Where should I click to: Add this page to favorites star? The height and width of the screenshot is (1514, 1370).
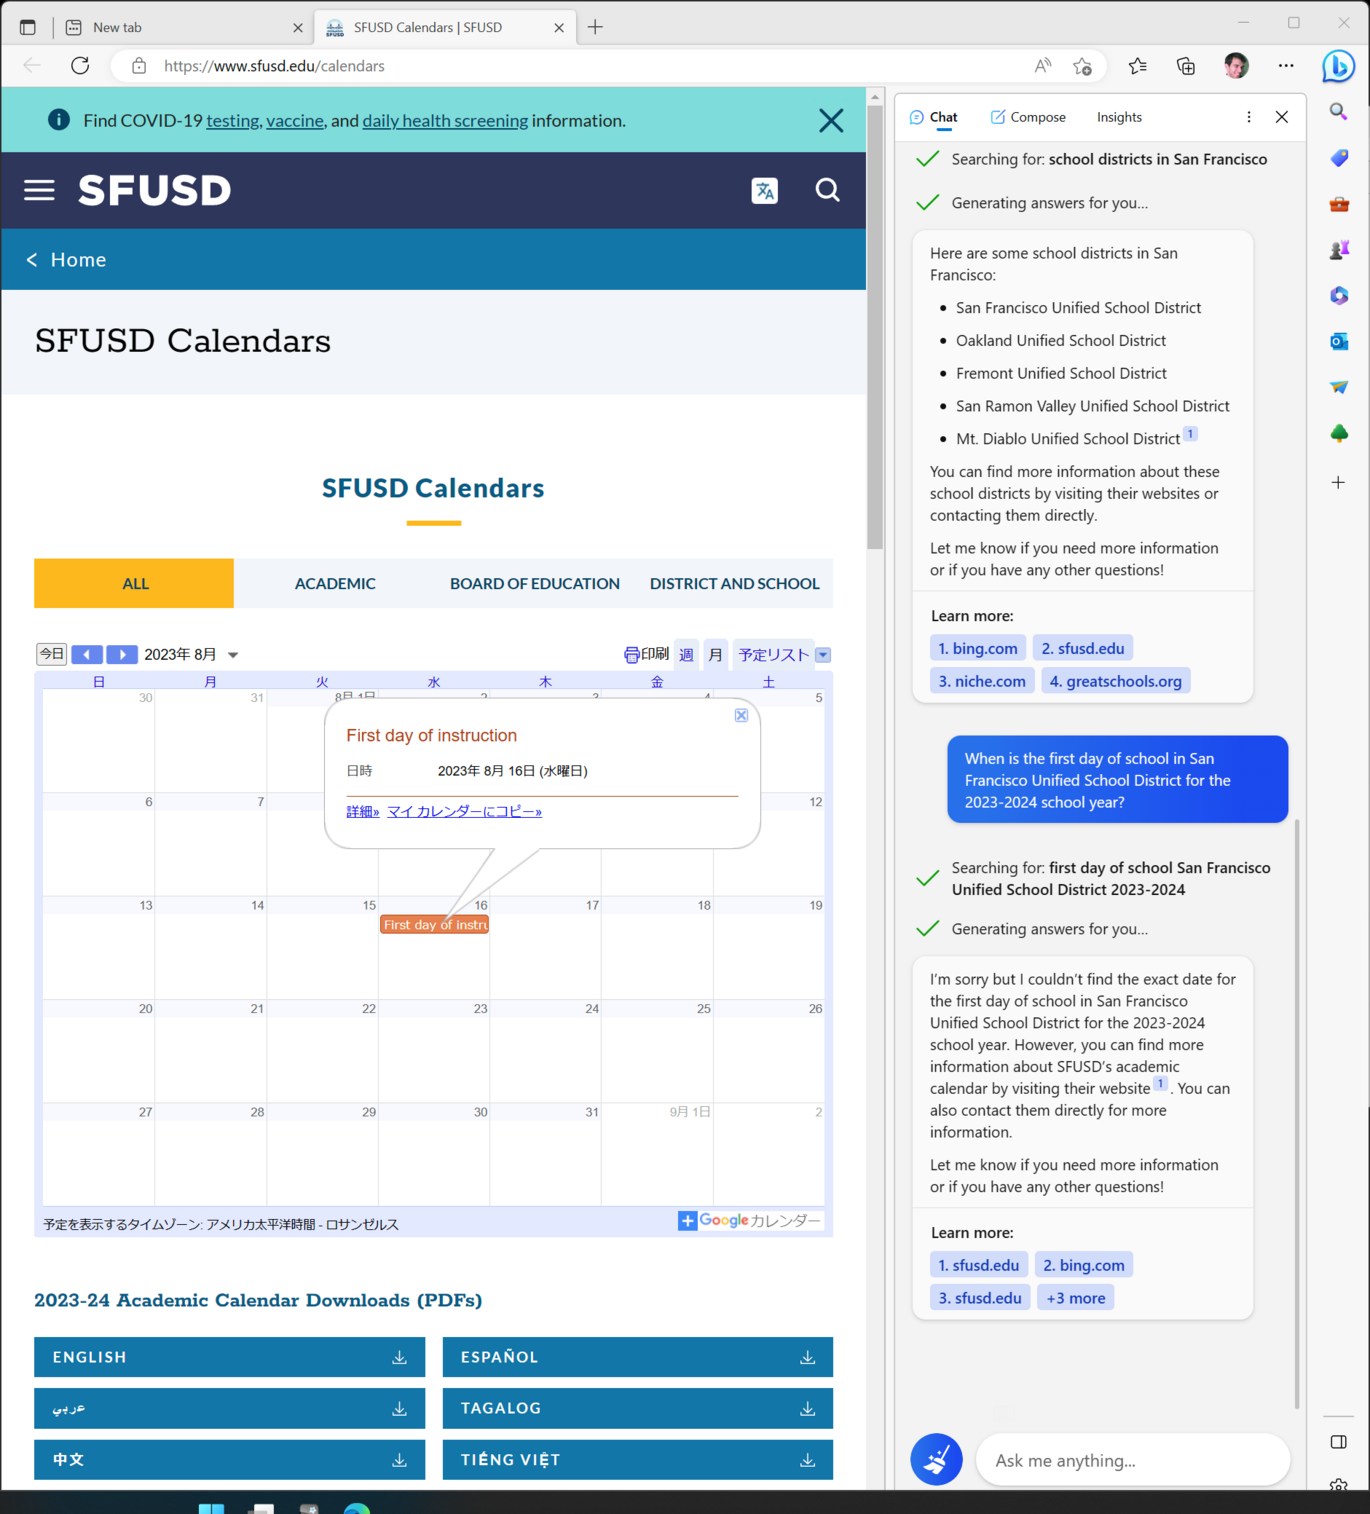pyautogui.click(x=1082, y=66)
